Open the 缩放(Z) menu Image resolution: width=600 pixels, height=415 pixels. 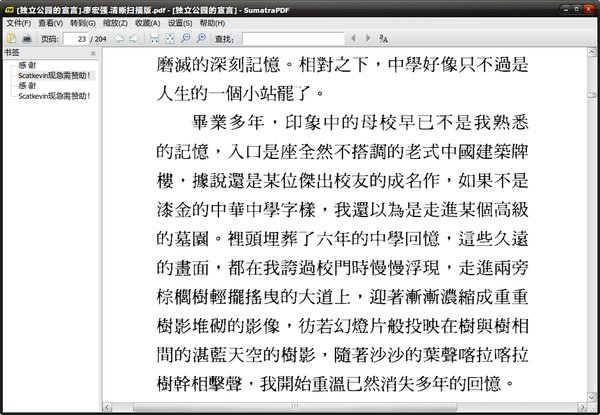115,23
